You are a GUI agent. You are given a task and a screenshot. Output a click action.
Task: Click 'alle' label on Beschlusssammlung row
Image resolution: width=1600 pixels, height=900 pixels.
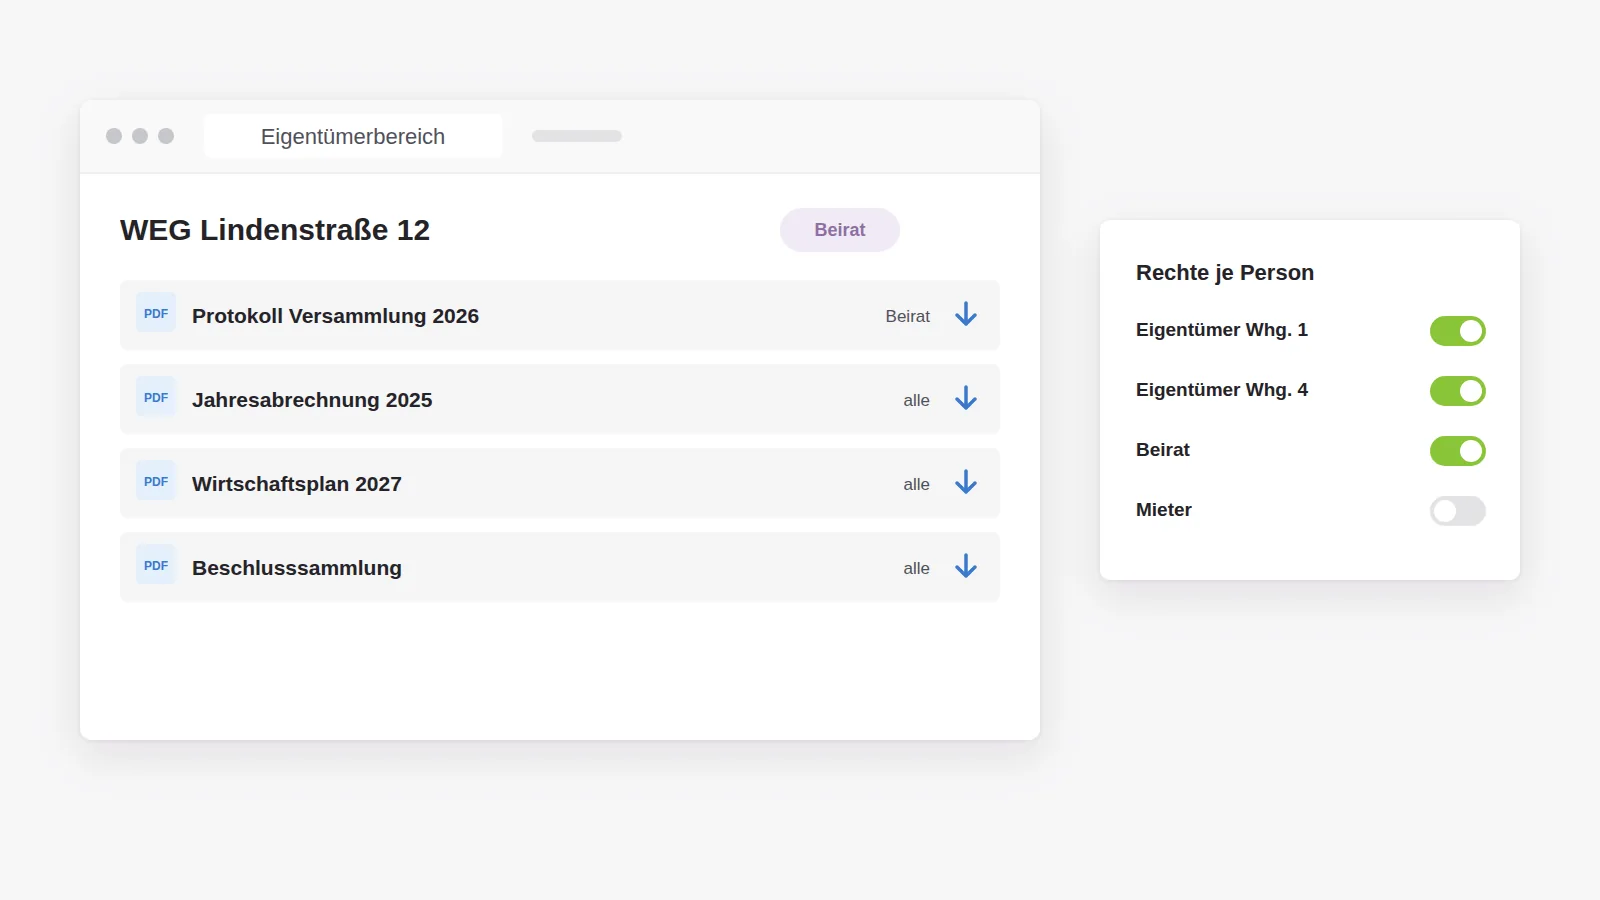pos(917,568)
